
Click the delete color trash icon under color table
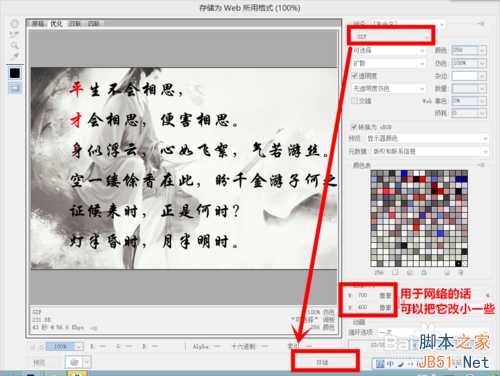coord(461,273)
